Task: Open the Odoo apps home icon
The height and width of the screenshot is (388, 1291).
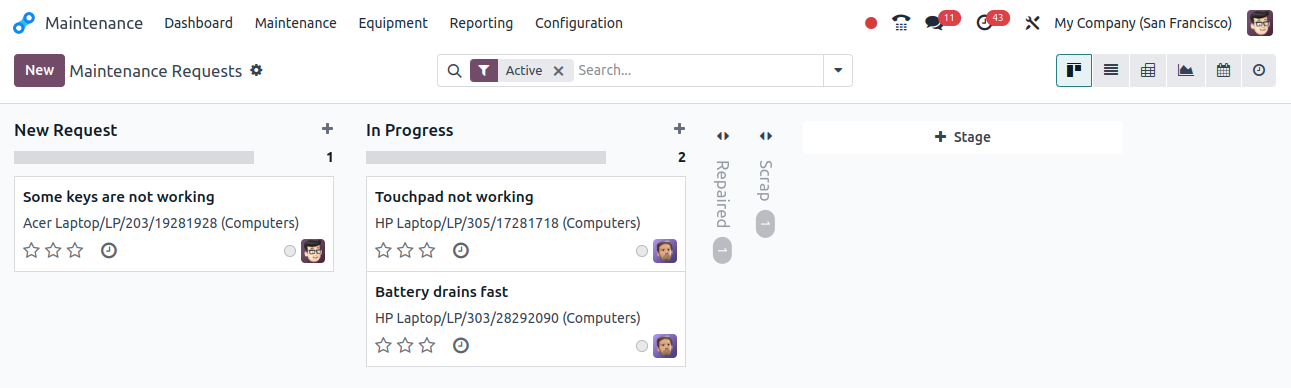Action: click(x=24, y=23)
